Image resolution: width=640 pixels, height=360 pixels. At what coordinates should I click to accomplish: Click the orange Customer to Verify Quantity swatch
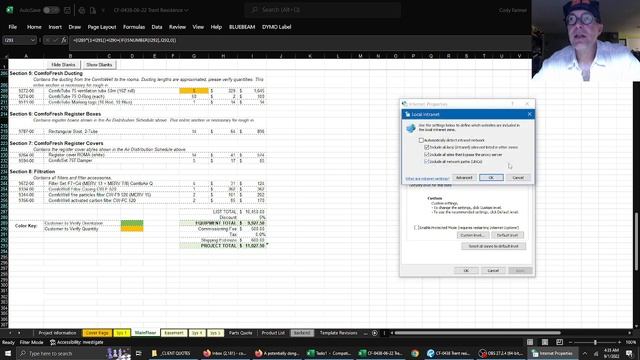pyautogui.click(x=132, y=229)
